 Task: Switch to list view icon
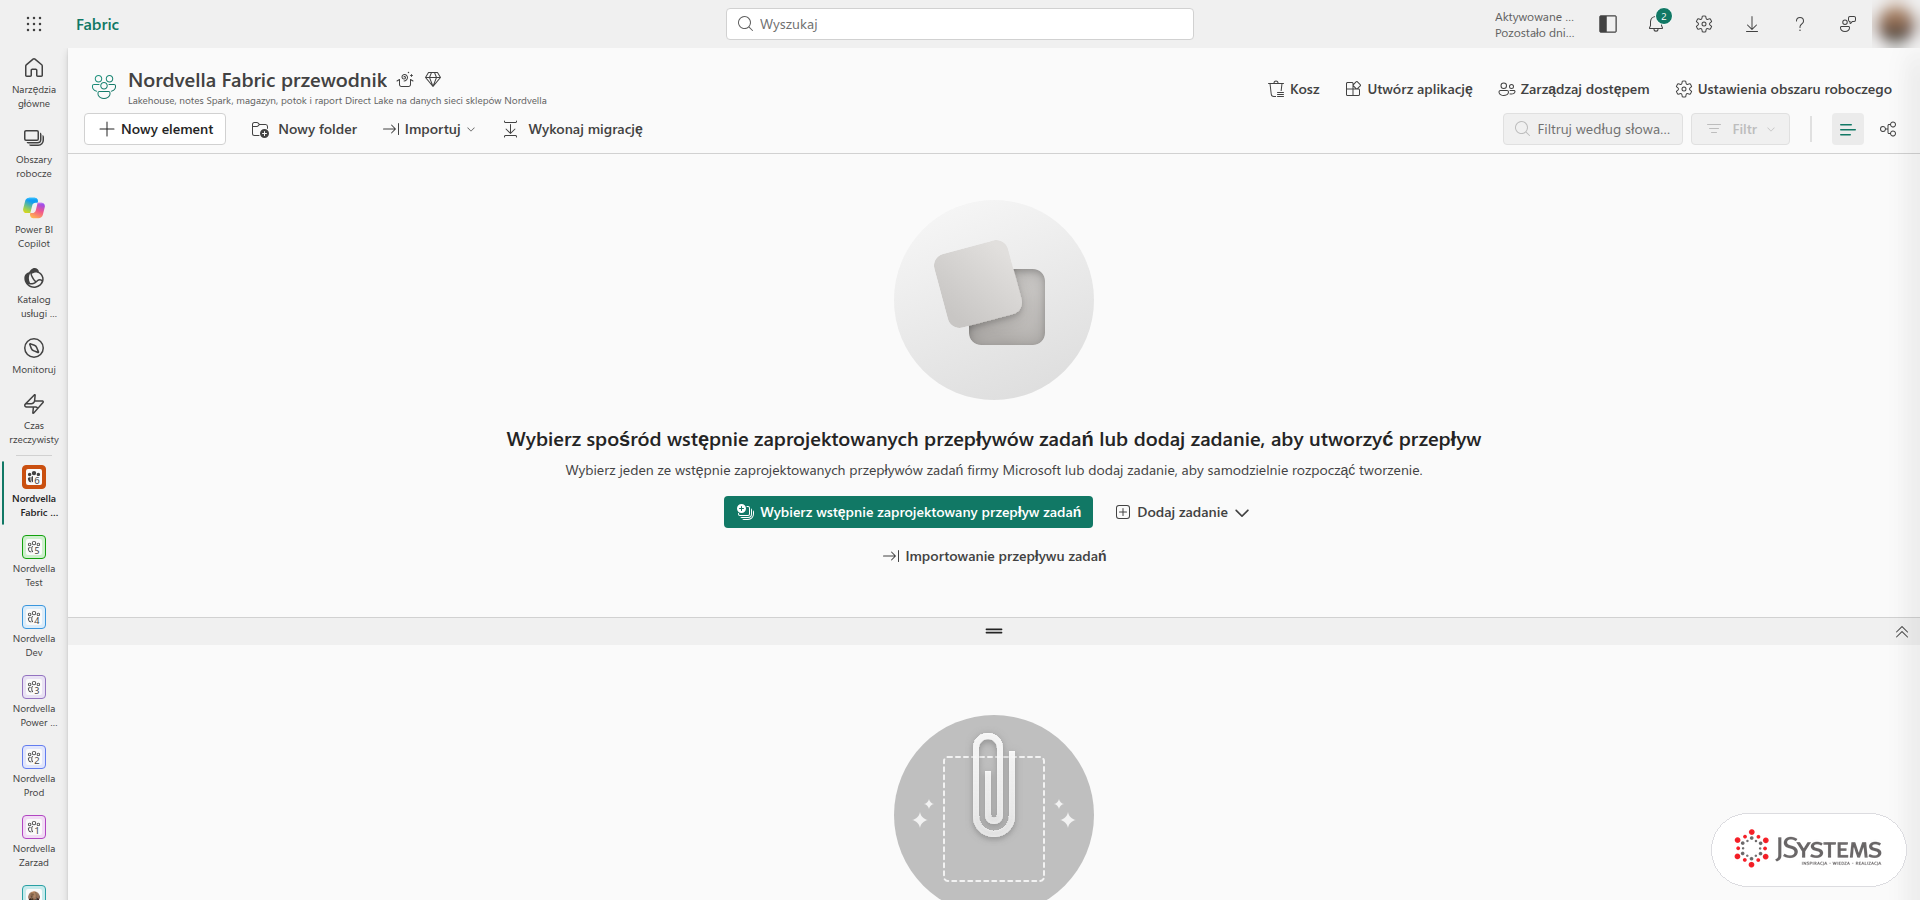pyautogui.click(x=1847, y=129)
